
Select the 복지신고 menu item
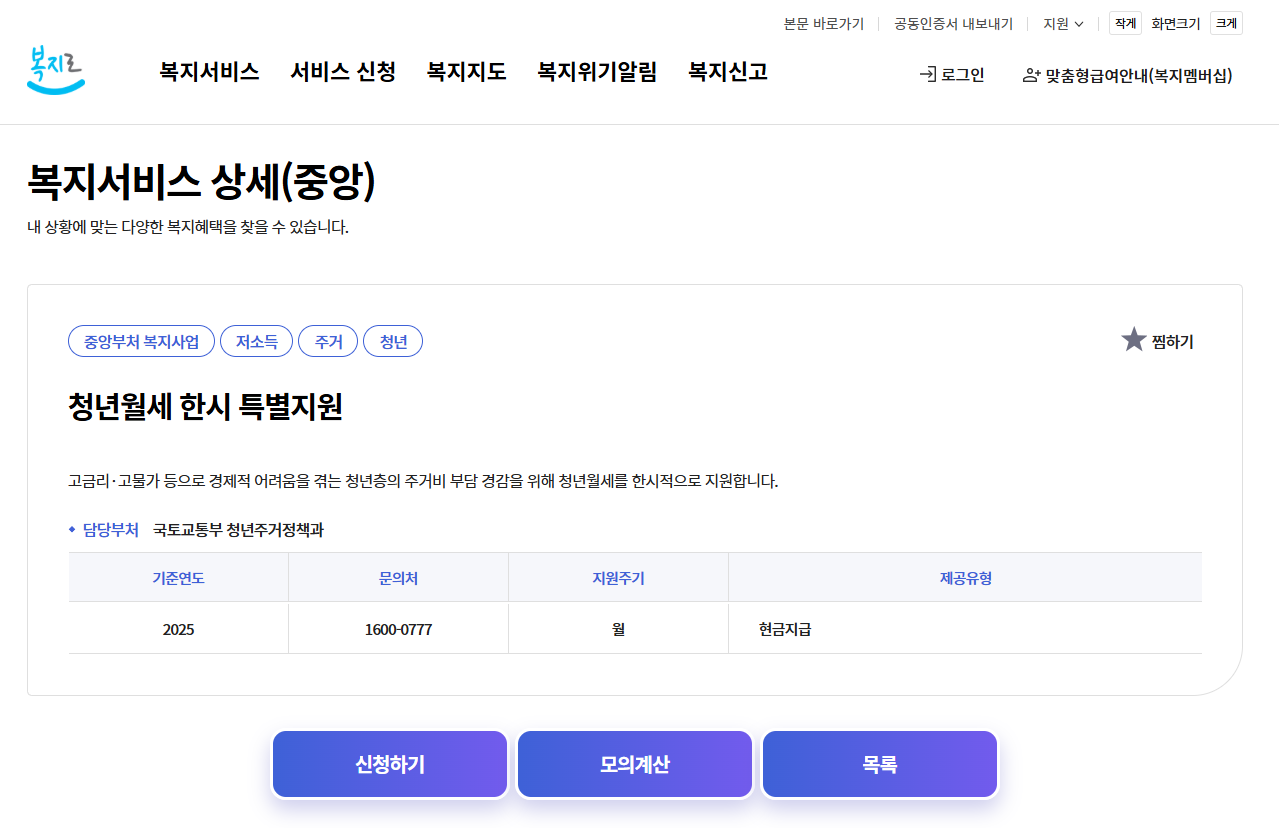(726, 72)
